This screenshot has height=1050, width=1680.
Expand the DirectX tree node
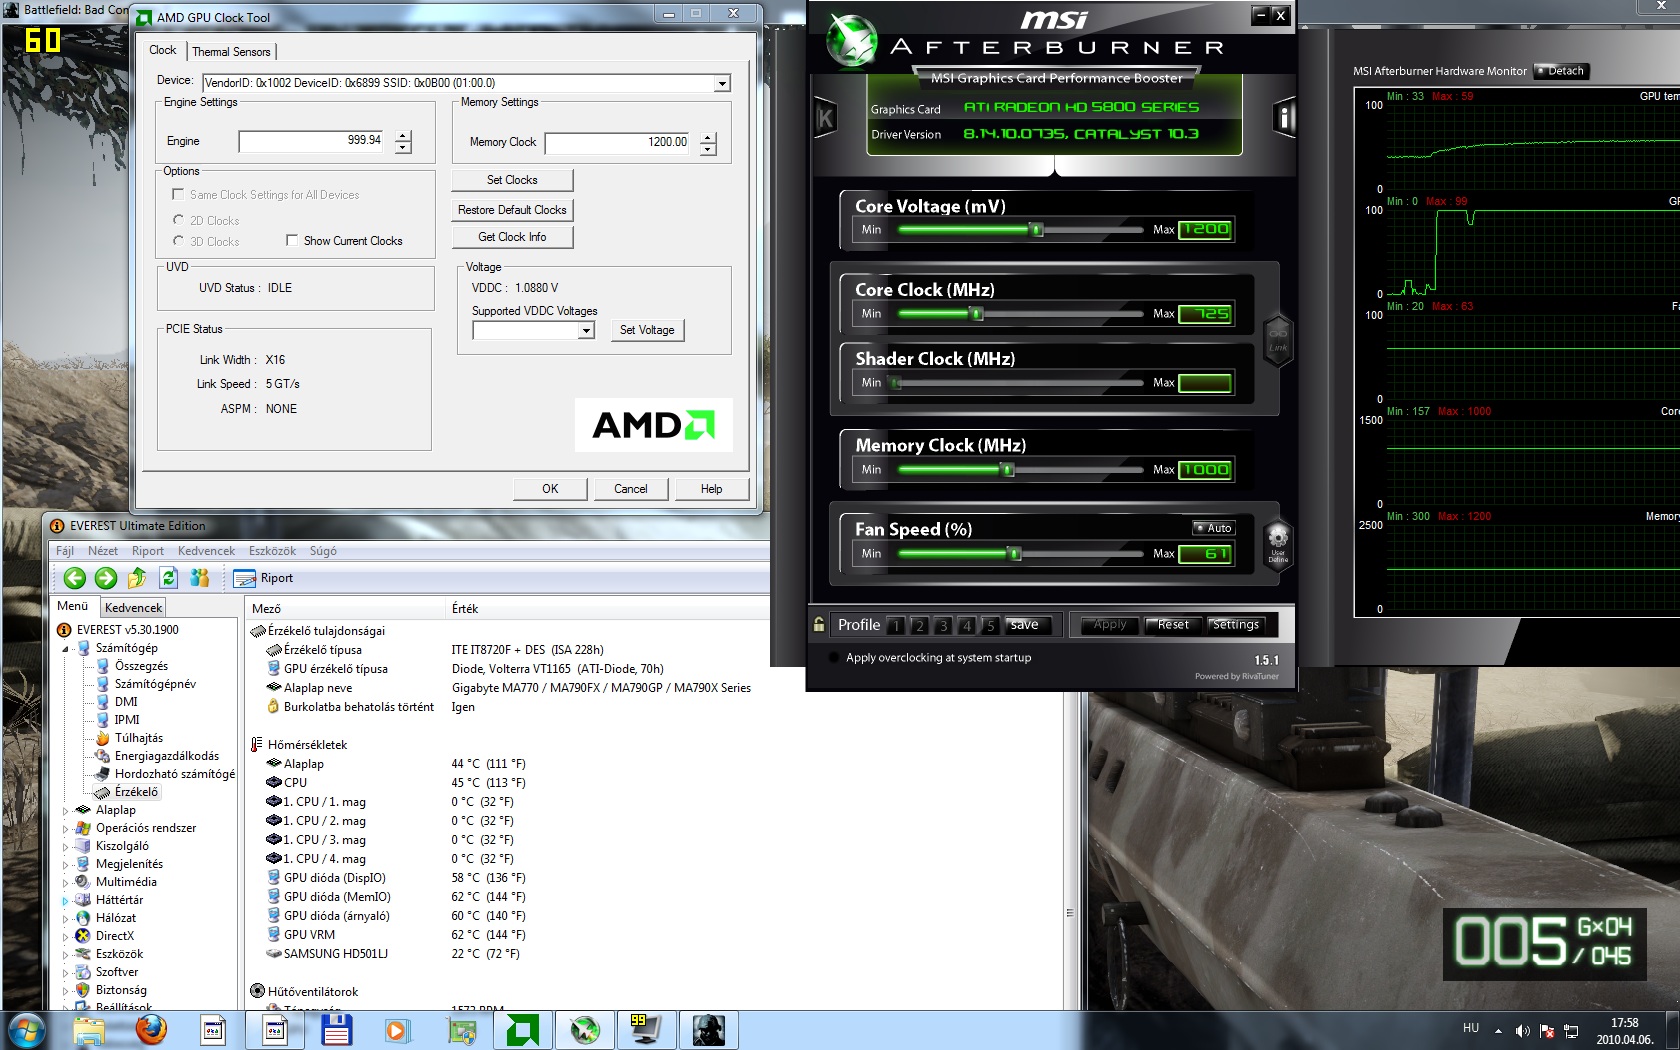67,936
